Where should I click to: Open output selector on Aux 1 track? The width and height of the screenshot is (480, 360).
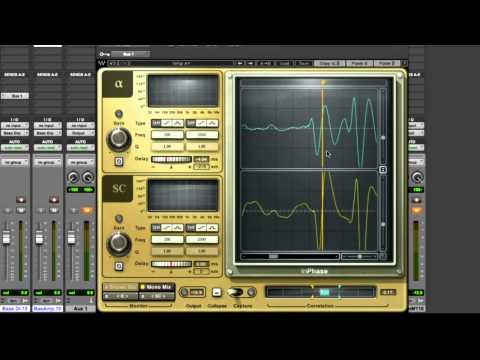(x=80, y=133)
